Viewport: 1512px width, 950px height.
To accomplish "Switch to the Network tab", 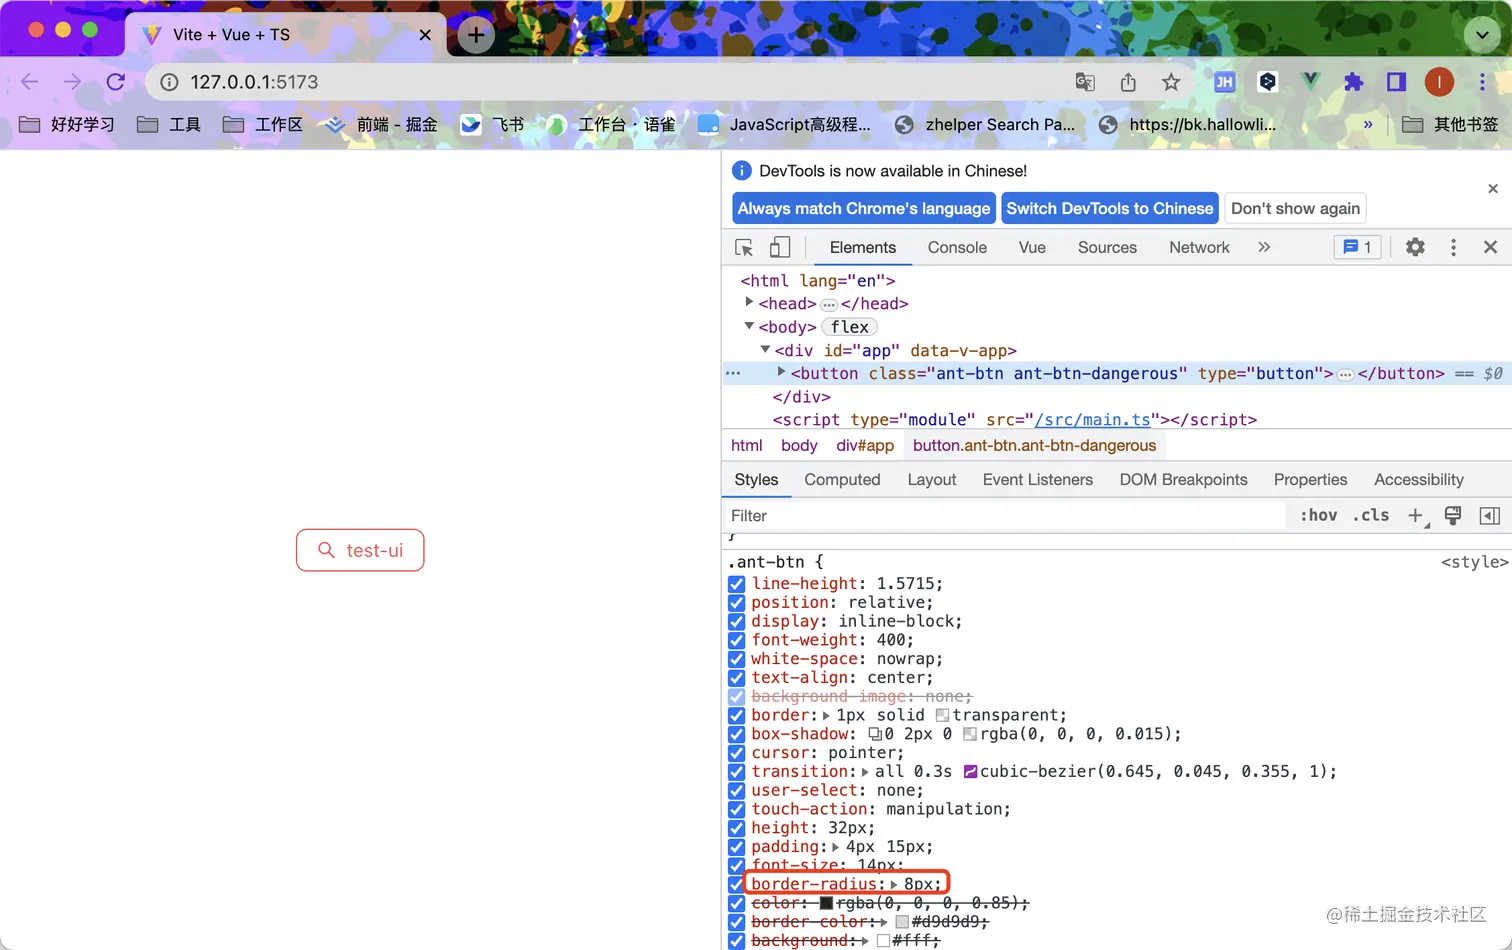I will coord(1199,247).
